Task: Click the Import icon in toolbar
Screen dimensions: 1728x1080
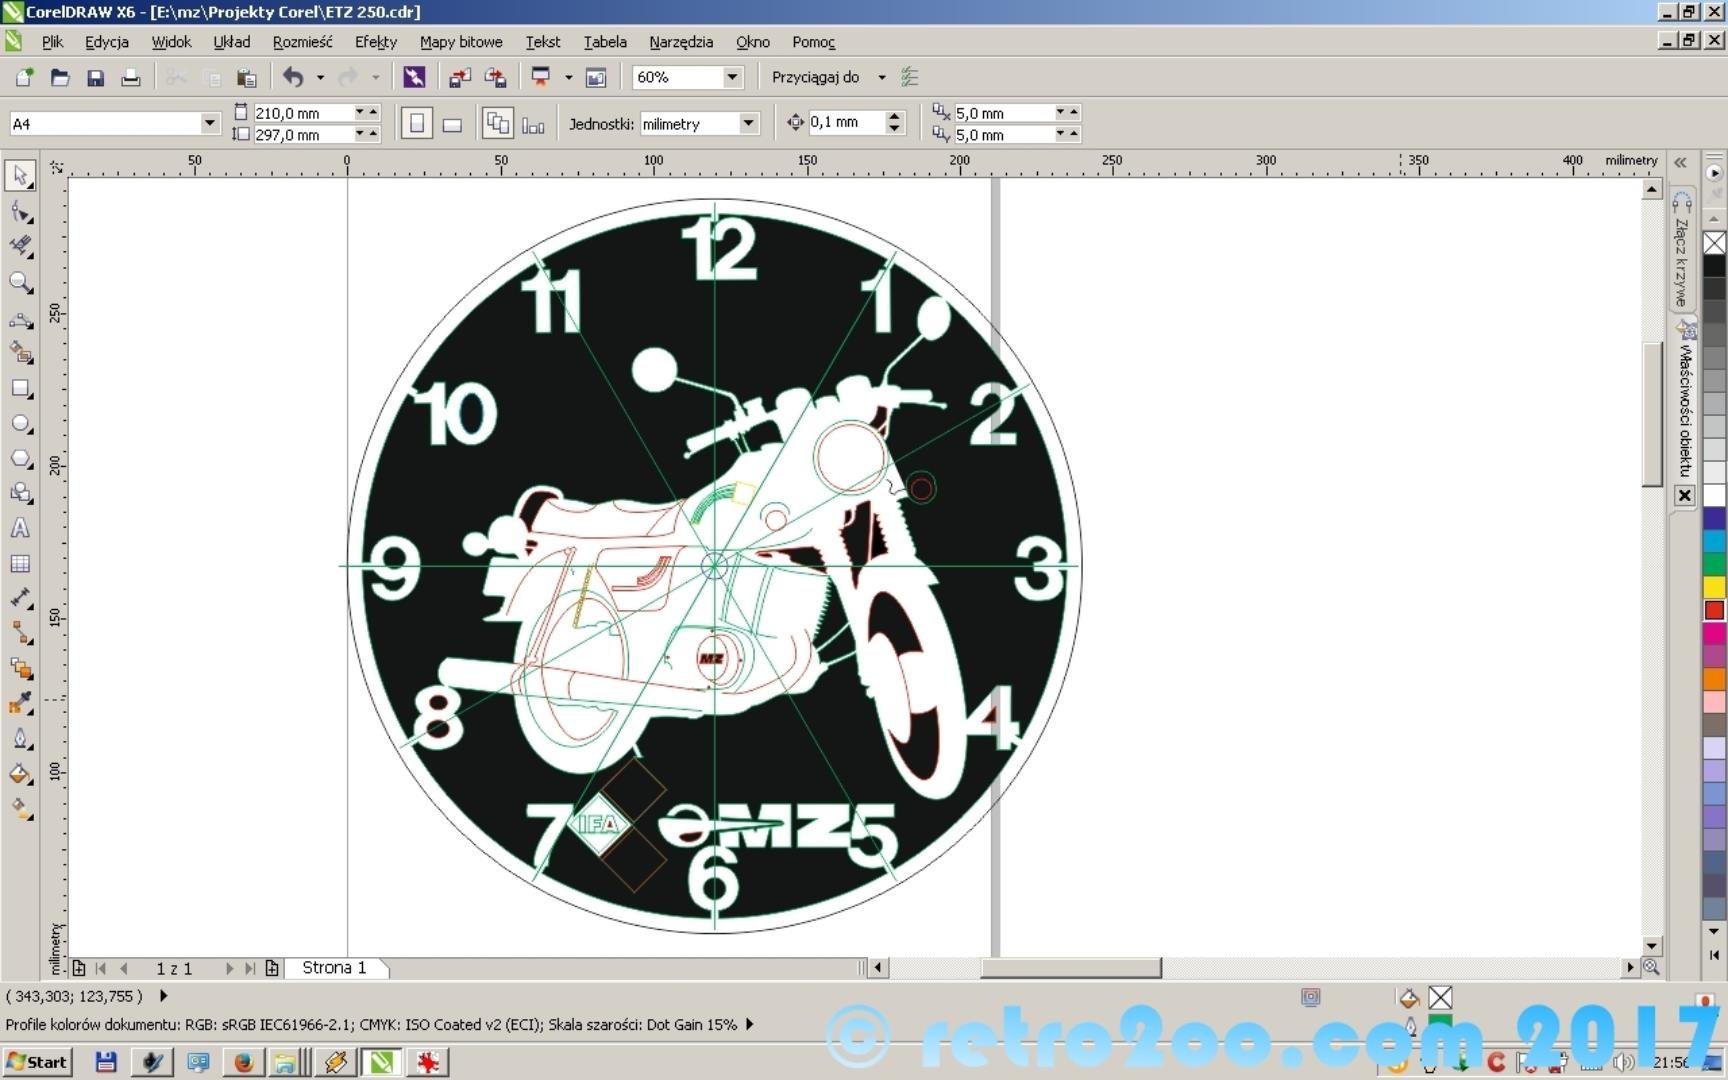Action: tap(460, 78)
